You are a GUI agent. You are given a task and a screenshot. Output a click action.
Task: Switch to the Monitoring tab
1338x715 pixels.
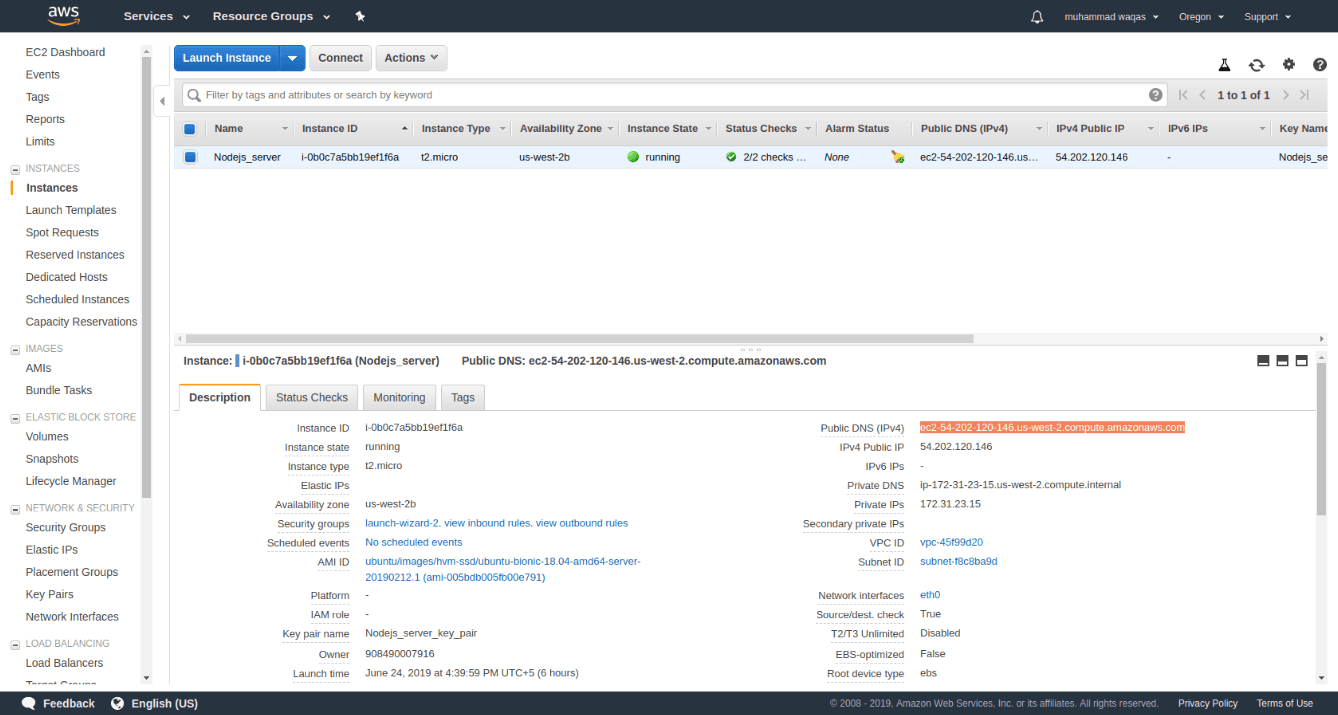(x=399, y=396)
